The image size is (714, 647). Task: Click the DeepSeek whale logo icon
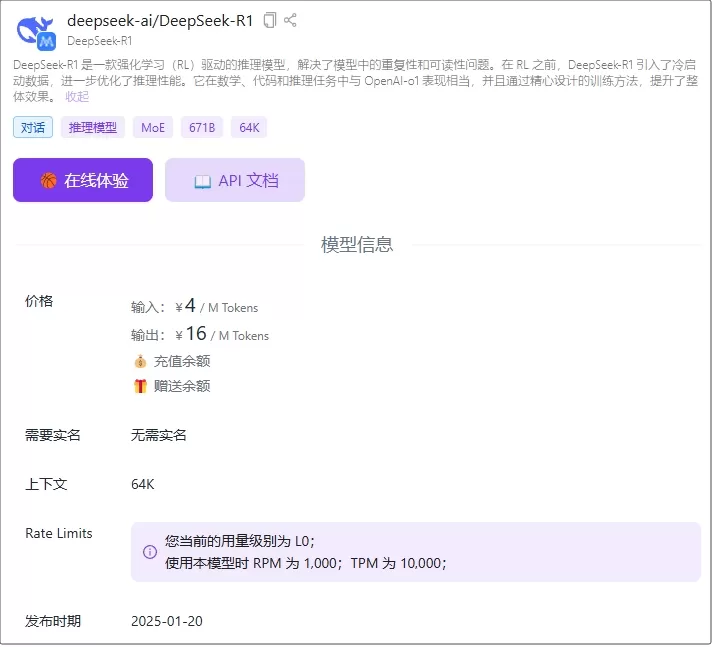point(36,32)
